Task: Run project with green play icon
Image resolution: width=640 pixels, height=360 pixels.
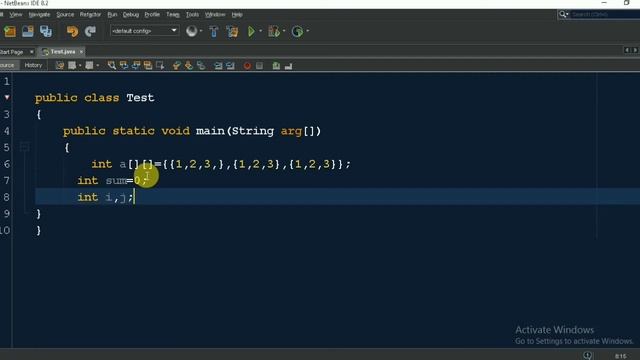Action: (x=251, y=31)
